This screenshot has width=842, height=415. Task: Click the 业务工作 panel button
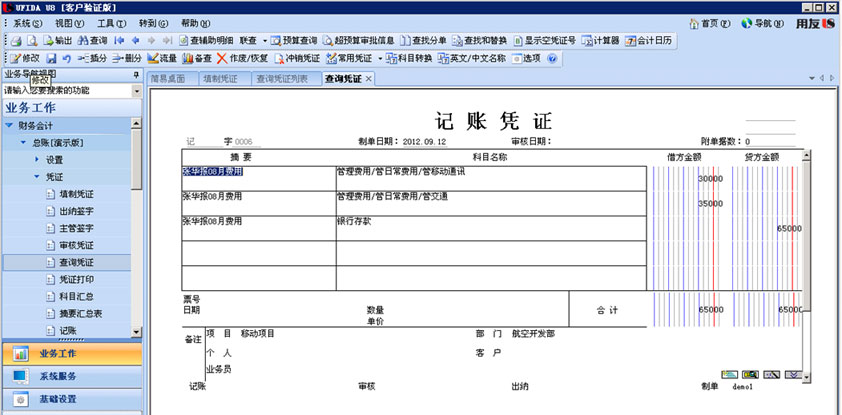pyautogui.click(x=71, y=354)
